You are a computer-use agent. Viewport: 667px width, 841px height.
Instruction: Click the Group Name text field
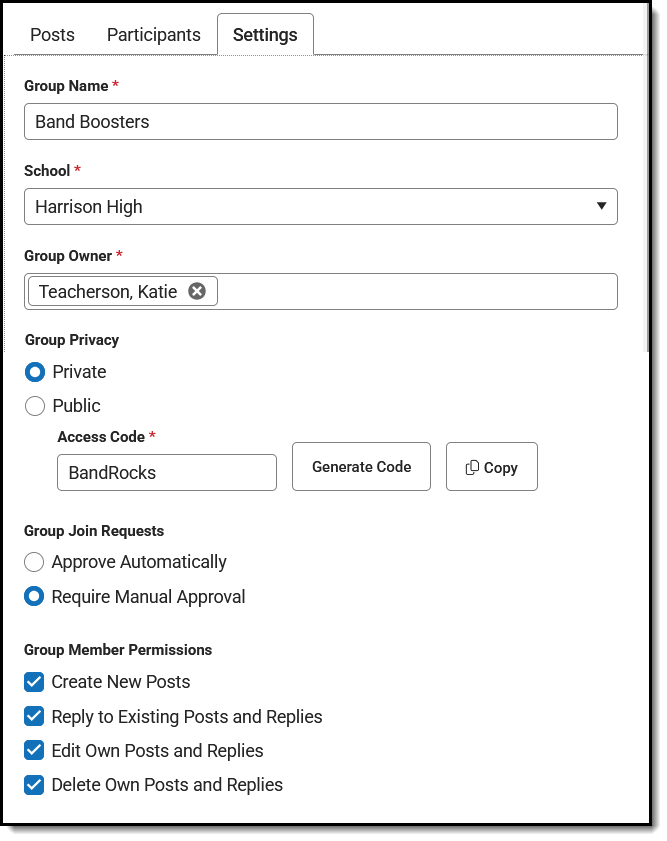click(321, 122)
